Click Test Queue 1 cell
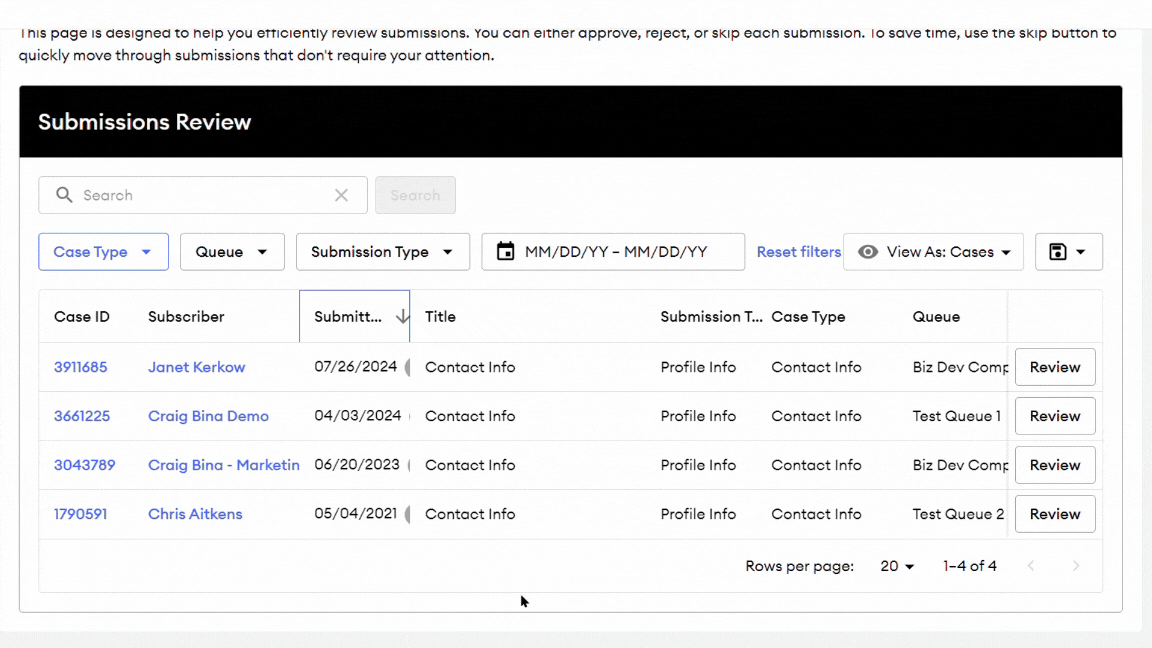1152x648 pixels. [957, 416]
